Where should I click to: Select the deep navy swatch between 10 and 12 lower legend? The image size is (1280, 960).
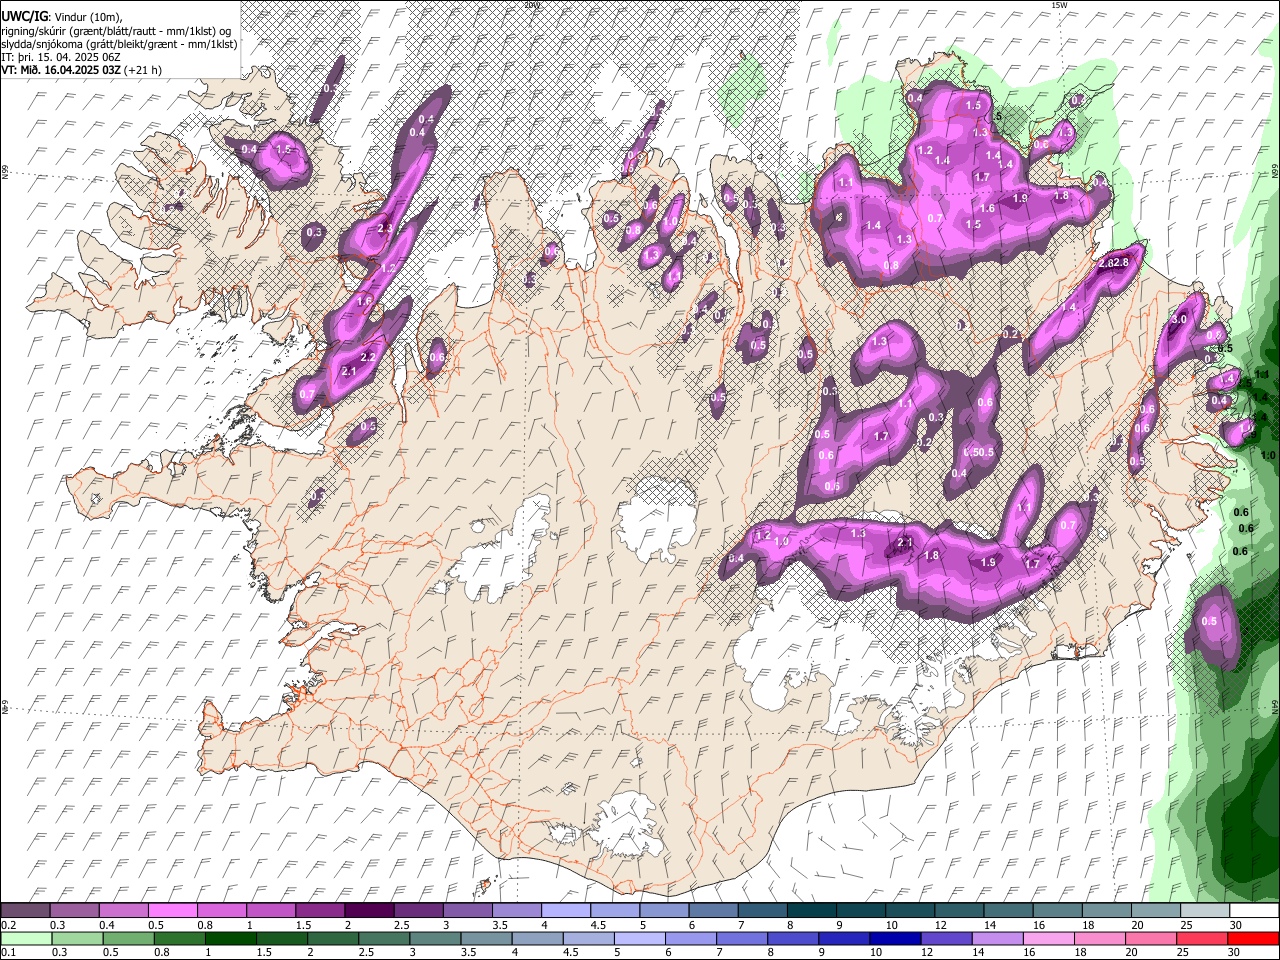pos(894,939)
